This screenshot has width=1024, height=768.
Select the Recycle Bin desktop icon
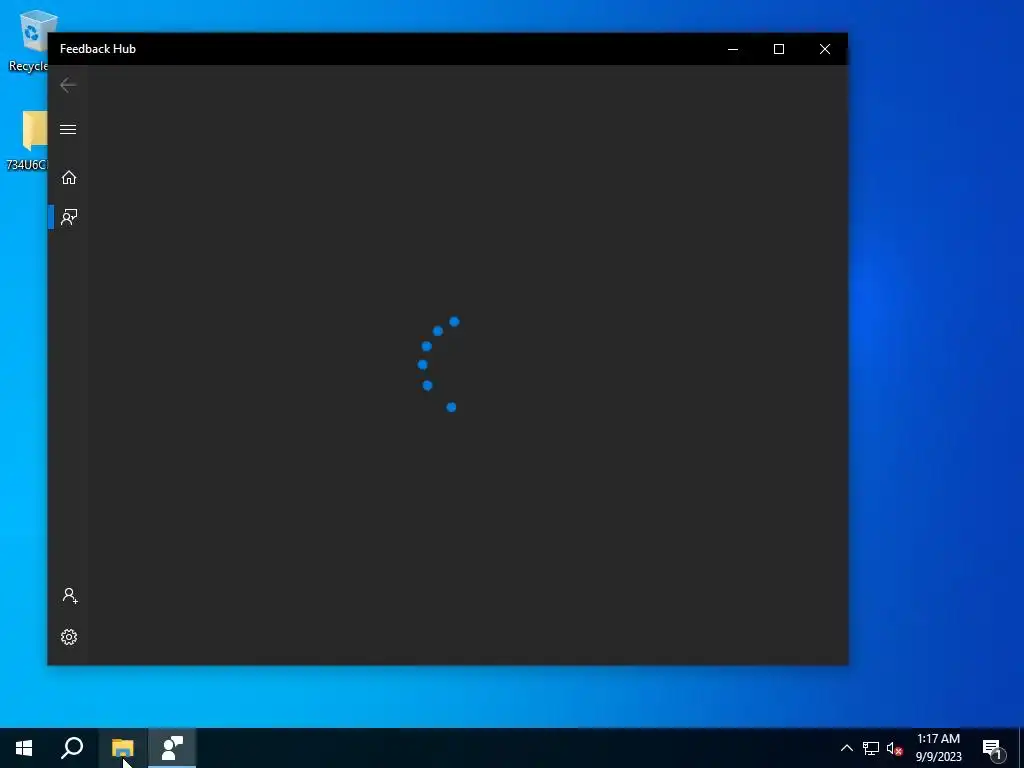[29, 41]
